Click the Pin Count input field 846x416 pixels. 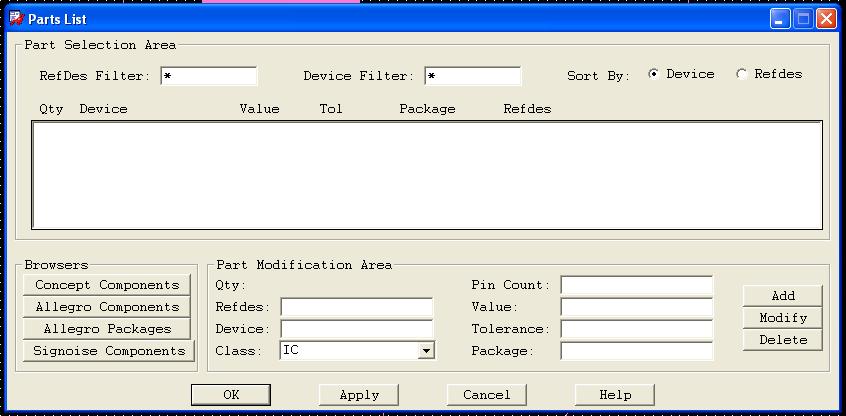[637, 285]
